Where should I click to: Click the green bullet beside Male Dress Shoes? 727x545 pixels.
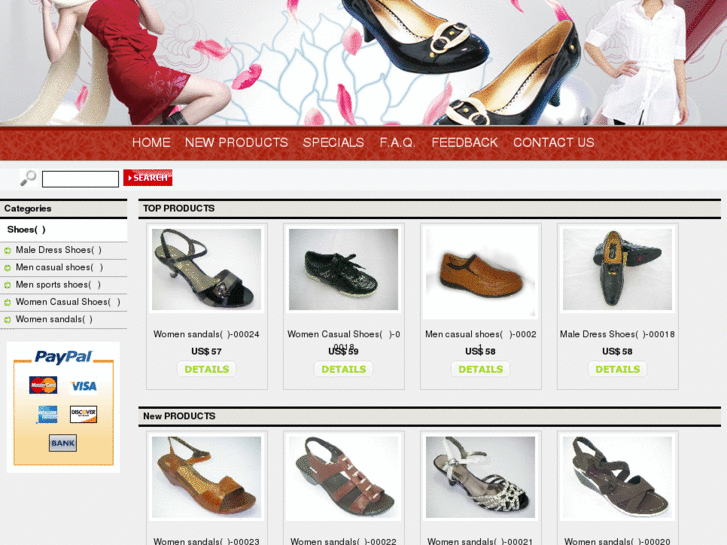tap(7, 250)
